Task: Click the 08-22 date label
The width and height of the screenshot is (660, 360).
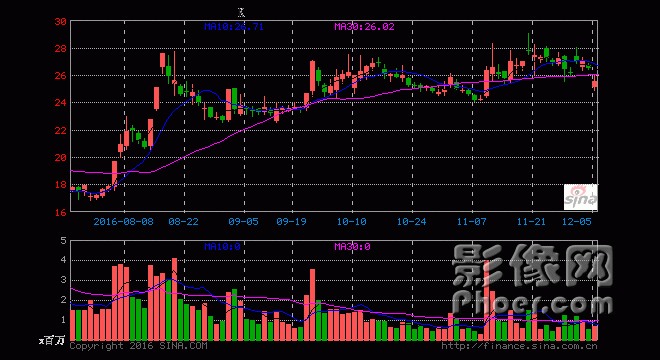Action: (183, 221)
